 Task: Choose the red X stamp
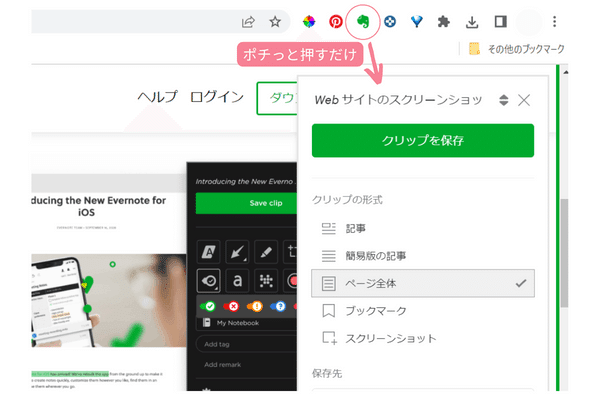coord(232,306)
